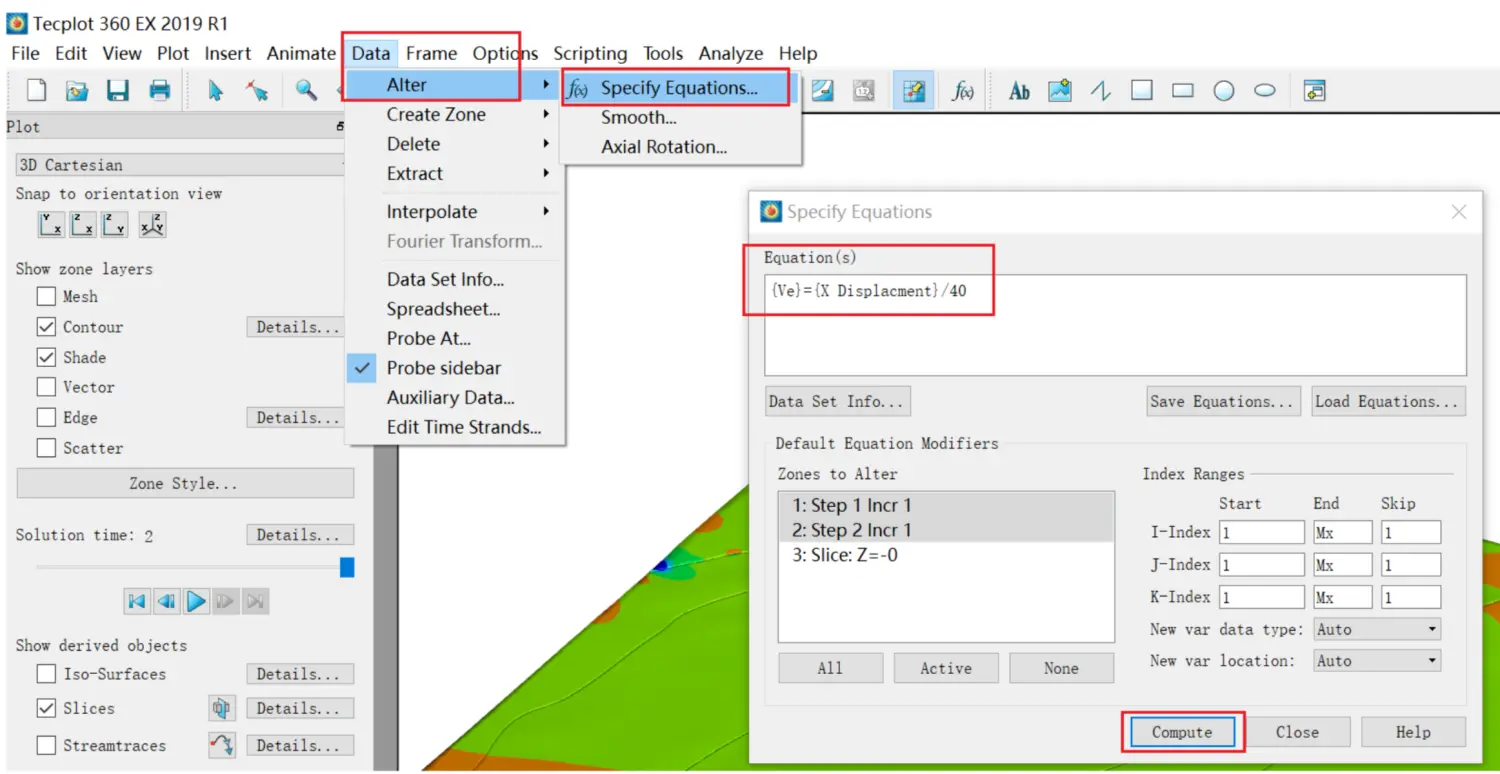The height and width of the screenshot is (774, 1500).
Task: Select the square drawing tool
Action: point(1142,91)
